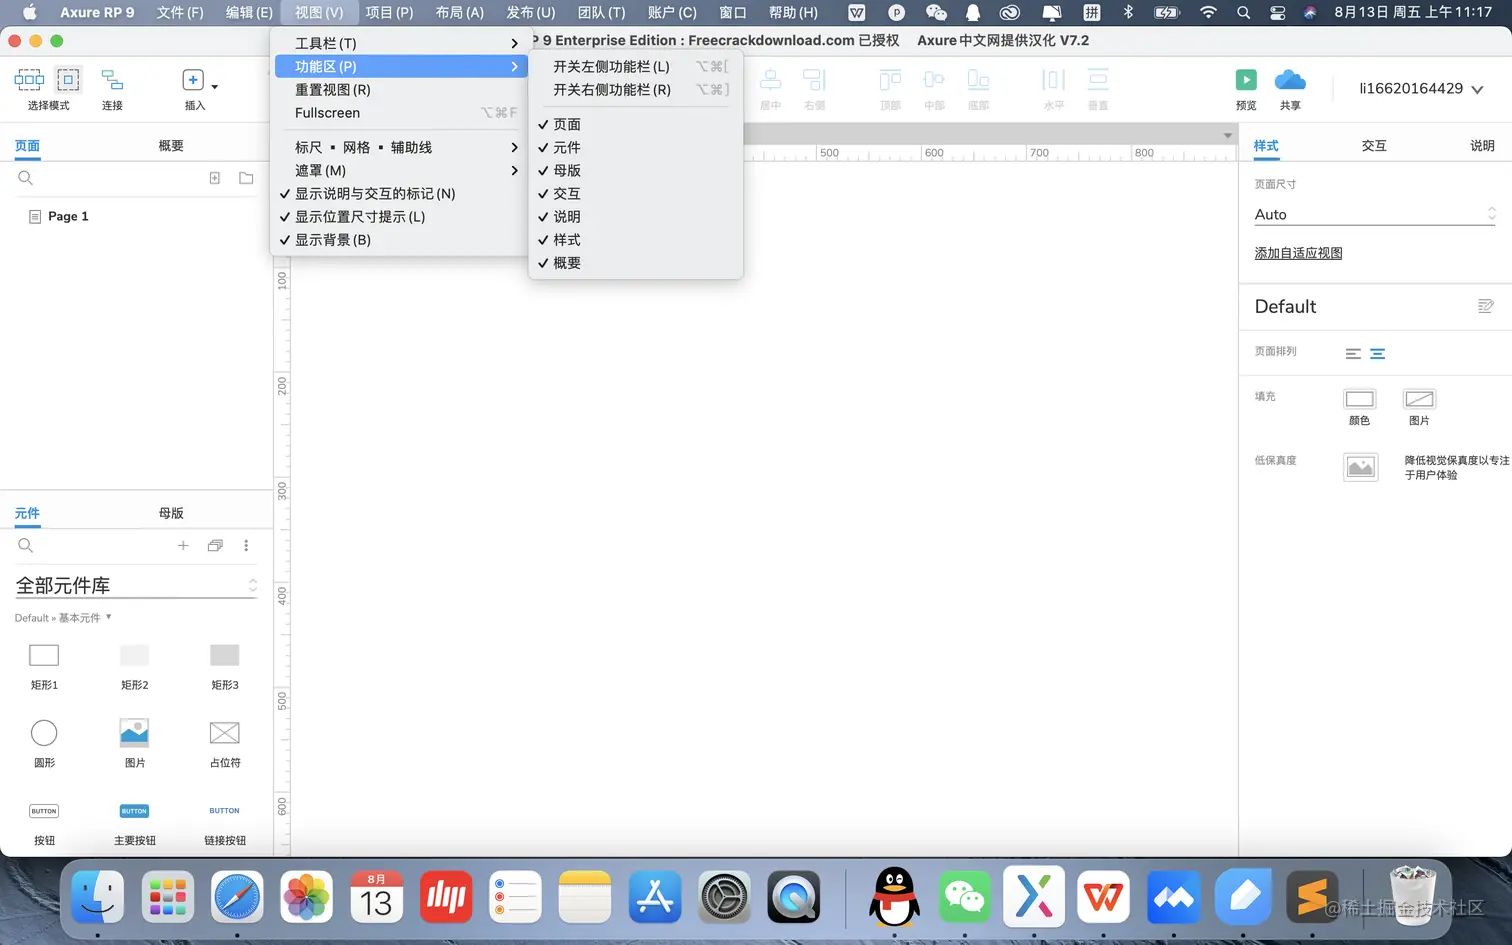Open the Insert dropdown arrow
Image resolution: width=1512 pixels, height=945 pixels.
pos(215,87)
